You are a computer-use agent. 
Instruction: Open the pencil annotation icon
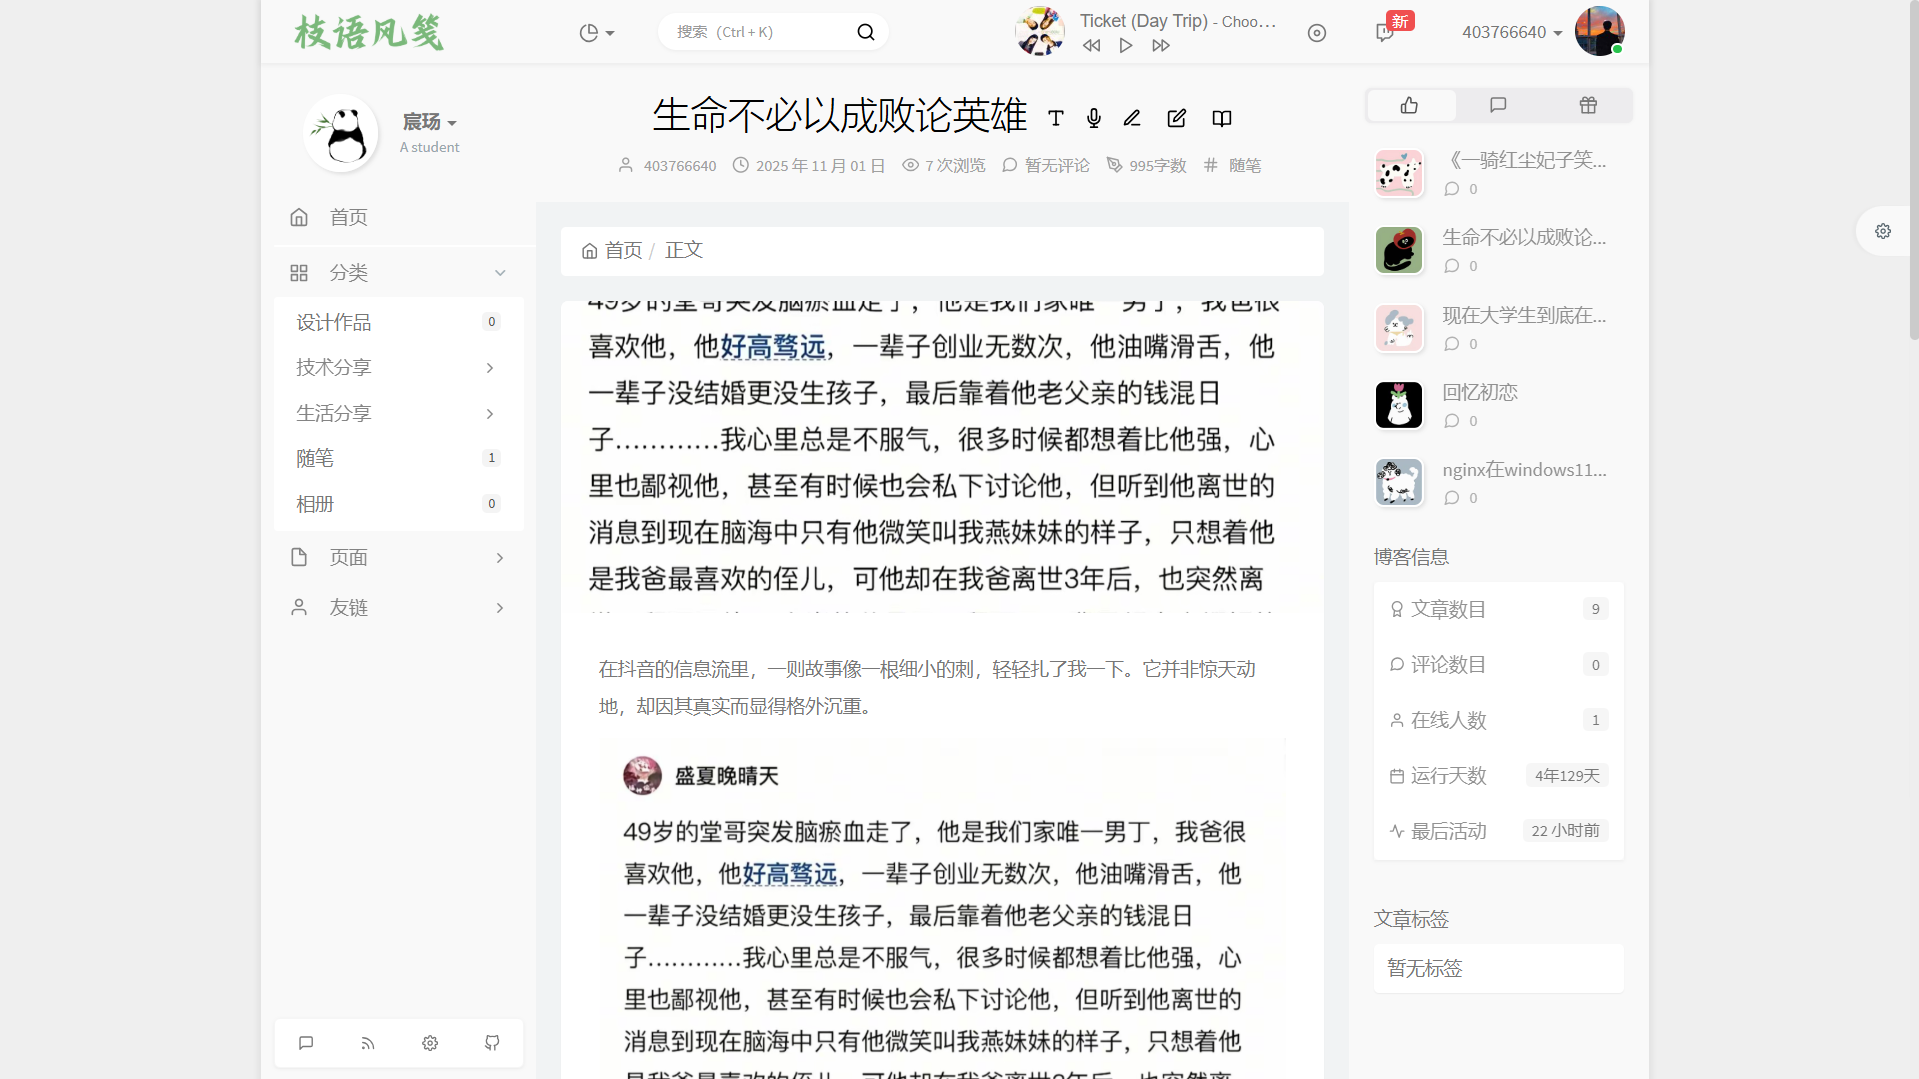point(1131,118)
